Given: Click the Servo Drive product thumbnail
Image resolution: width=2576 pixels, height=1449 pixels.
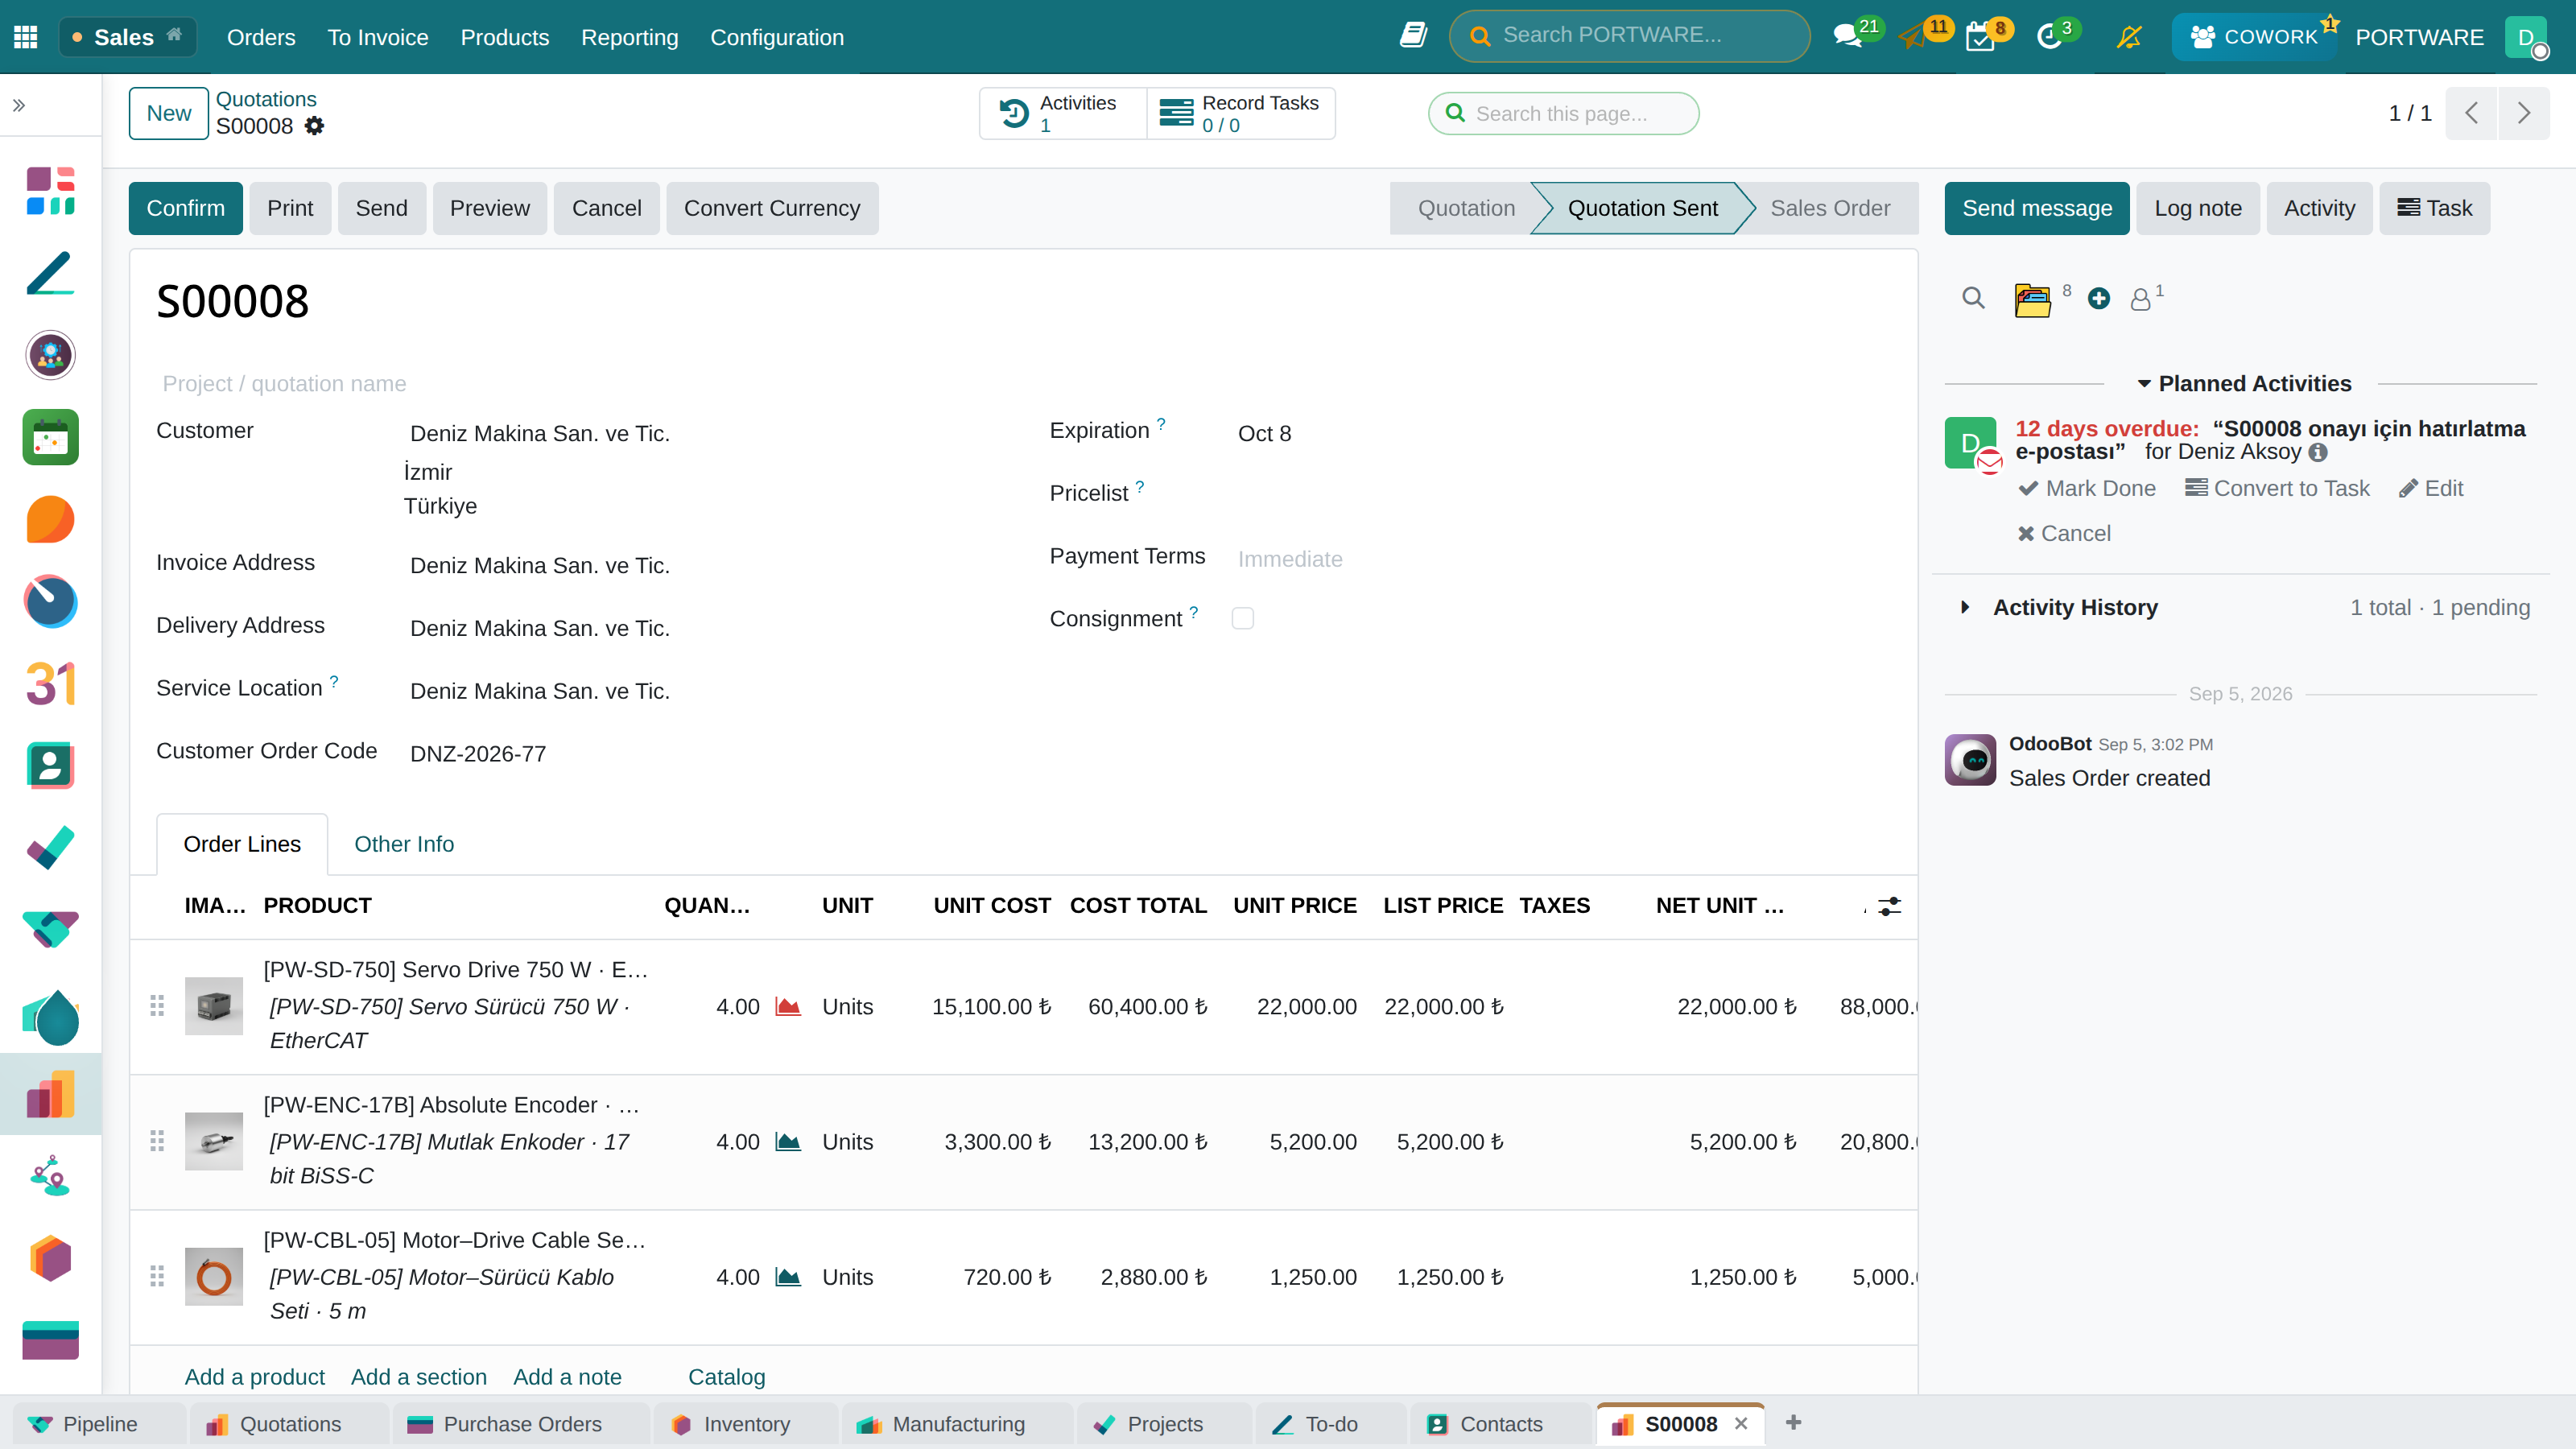Looking at the screenshot, I should click(x=213, y=1006).
